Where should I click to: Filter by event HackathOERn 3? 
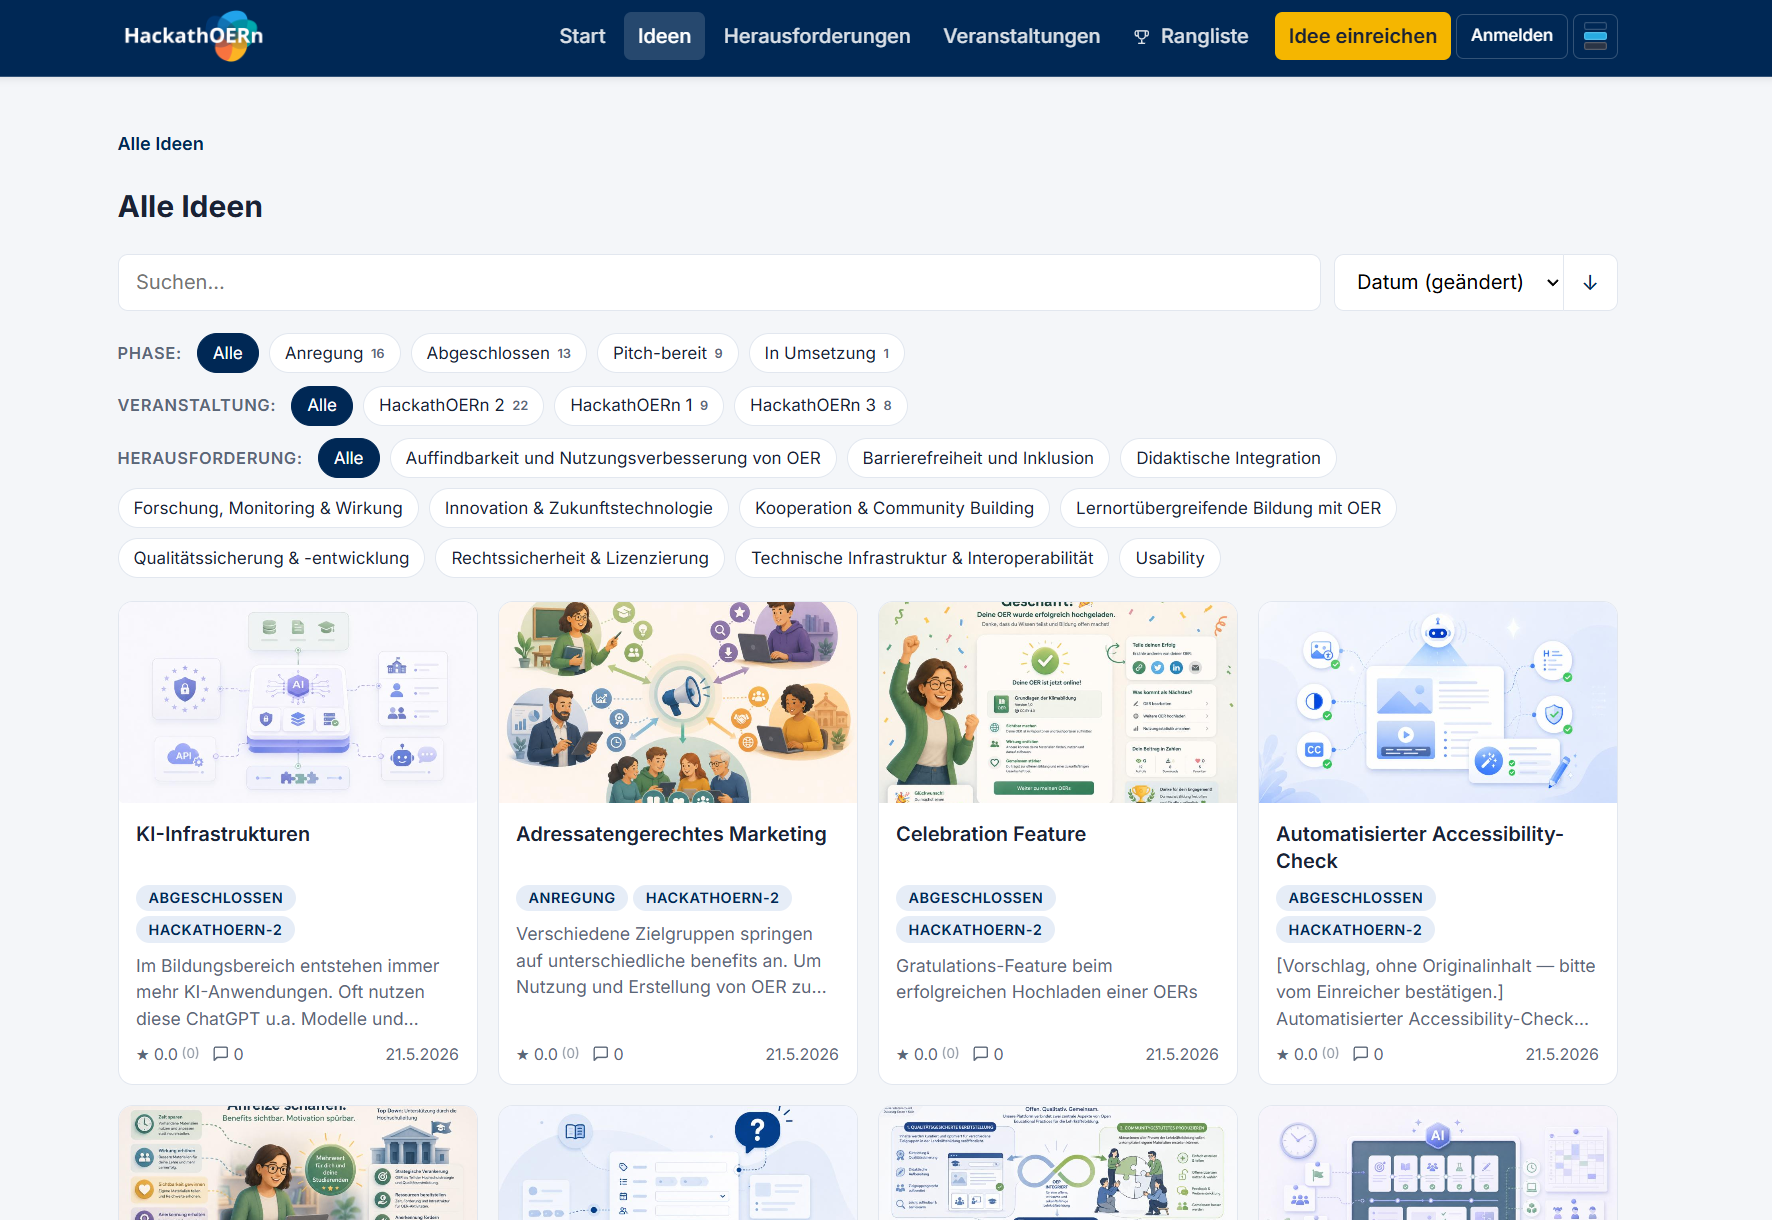point(821,405)
